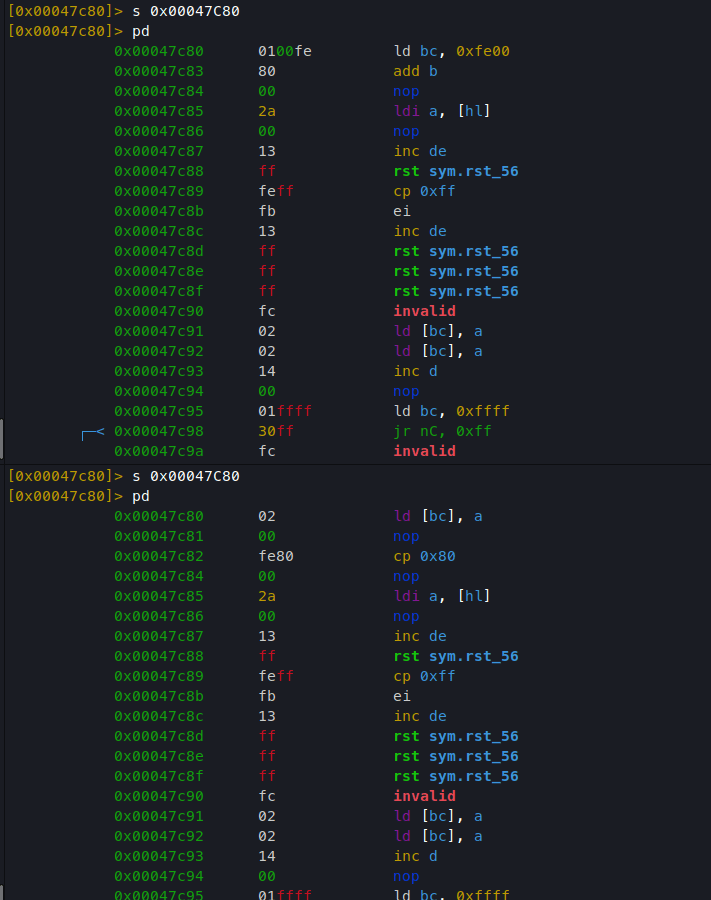Click hex bytes '0100fe' in the top pane

pyautogui.click(x=285, y=51)
